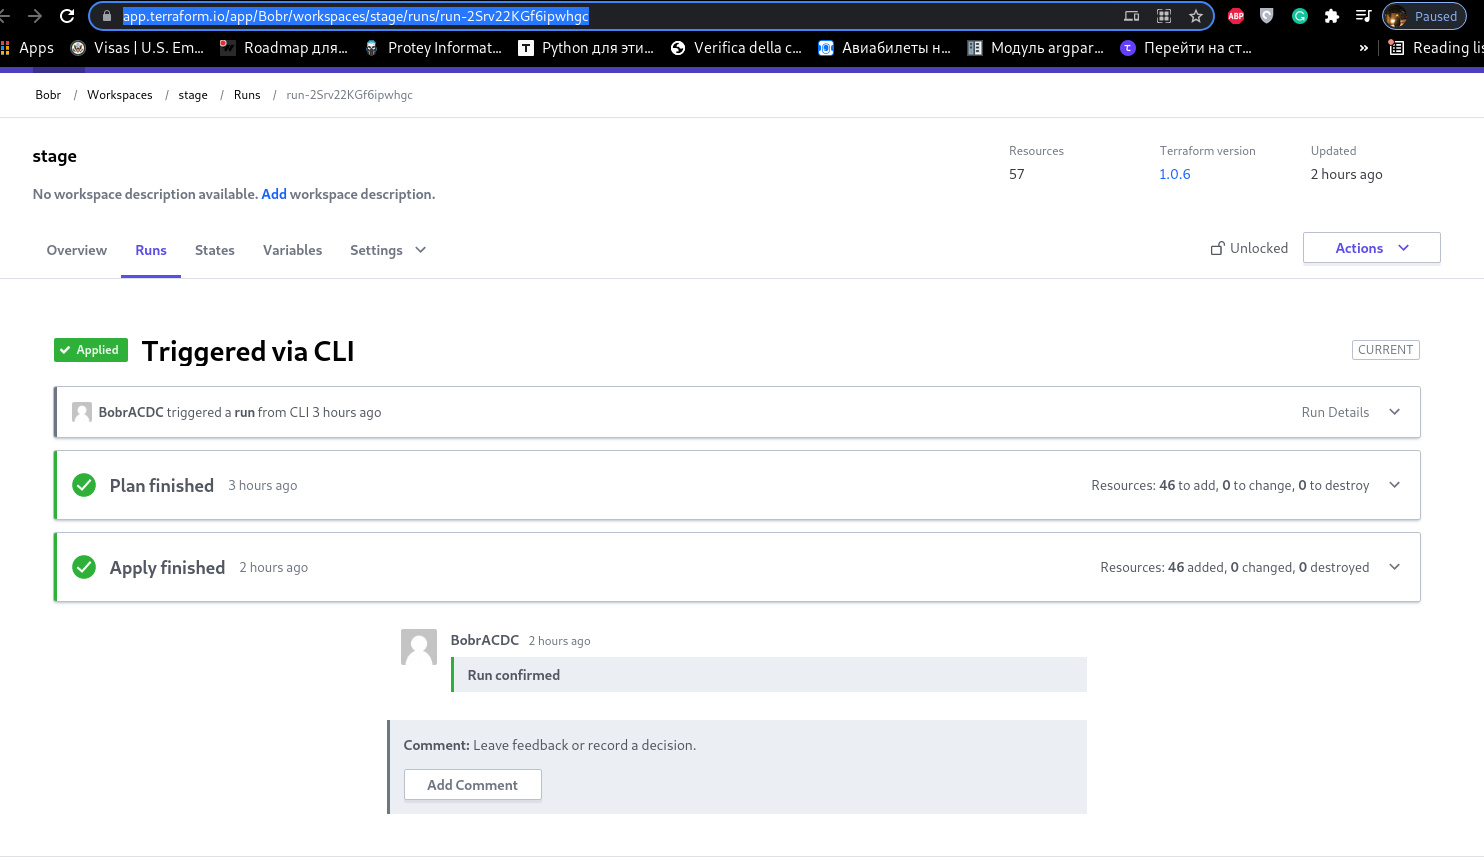The width and height of the screenshot is (1484, 863).
Task: Open Visas U.S. Embassy bookmark
Action: (x=137, y=47)
